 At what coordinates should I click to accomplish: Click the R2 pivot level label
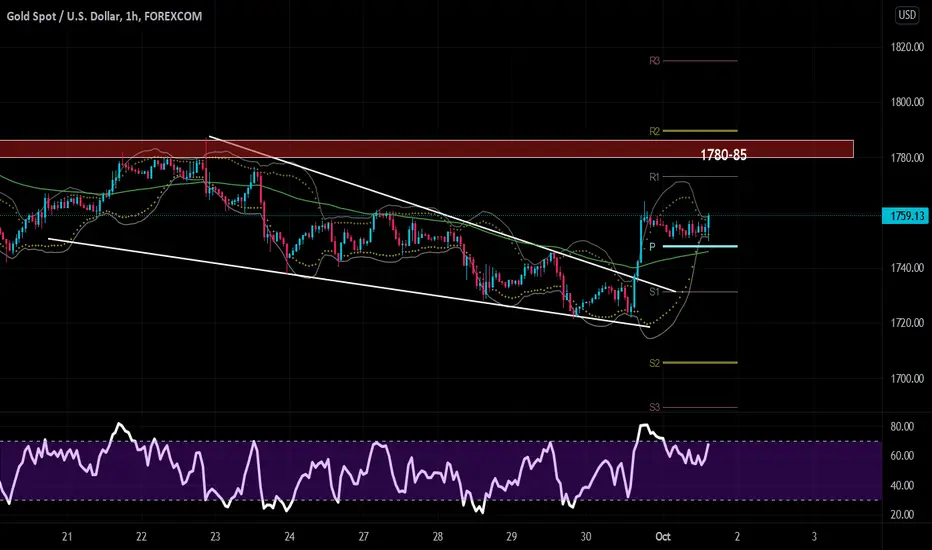[x=654, y=131]
